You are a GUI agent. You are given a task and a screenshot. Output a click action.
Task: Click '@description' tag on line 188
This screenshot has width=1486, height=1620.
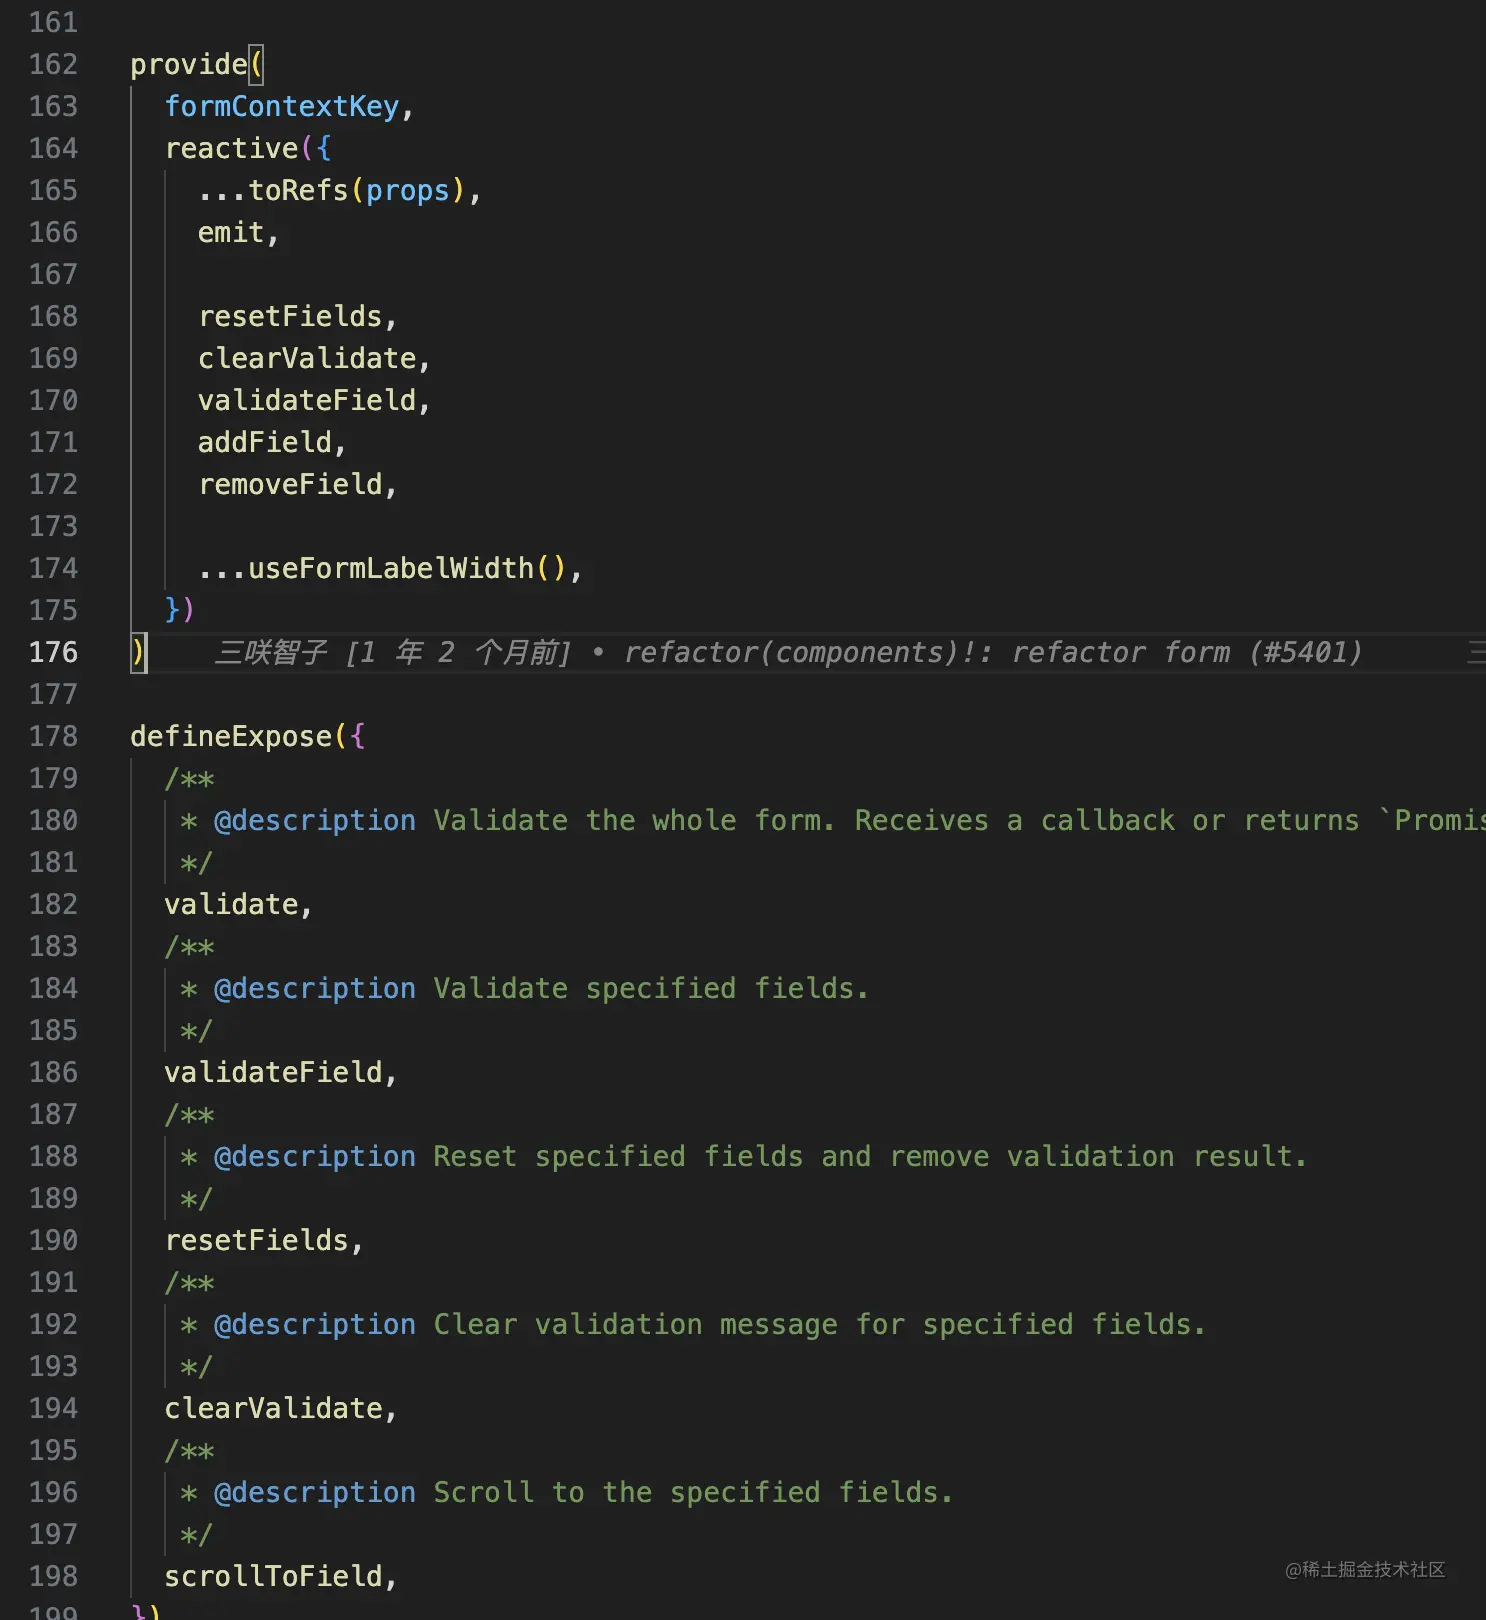click(315, 1156)
